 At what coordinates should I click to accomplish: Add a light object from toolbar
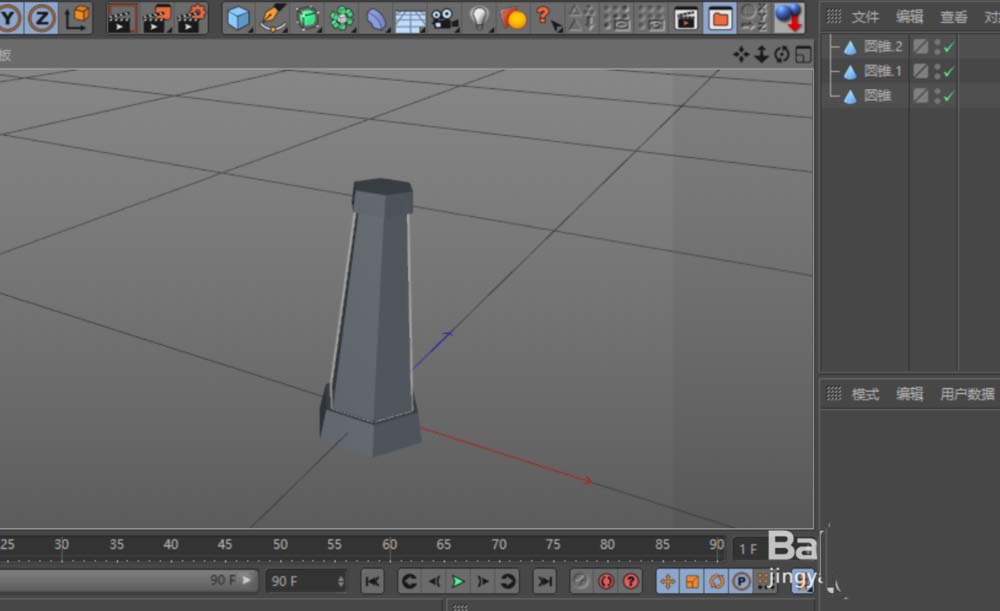click(478, 17)
